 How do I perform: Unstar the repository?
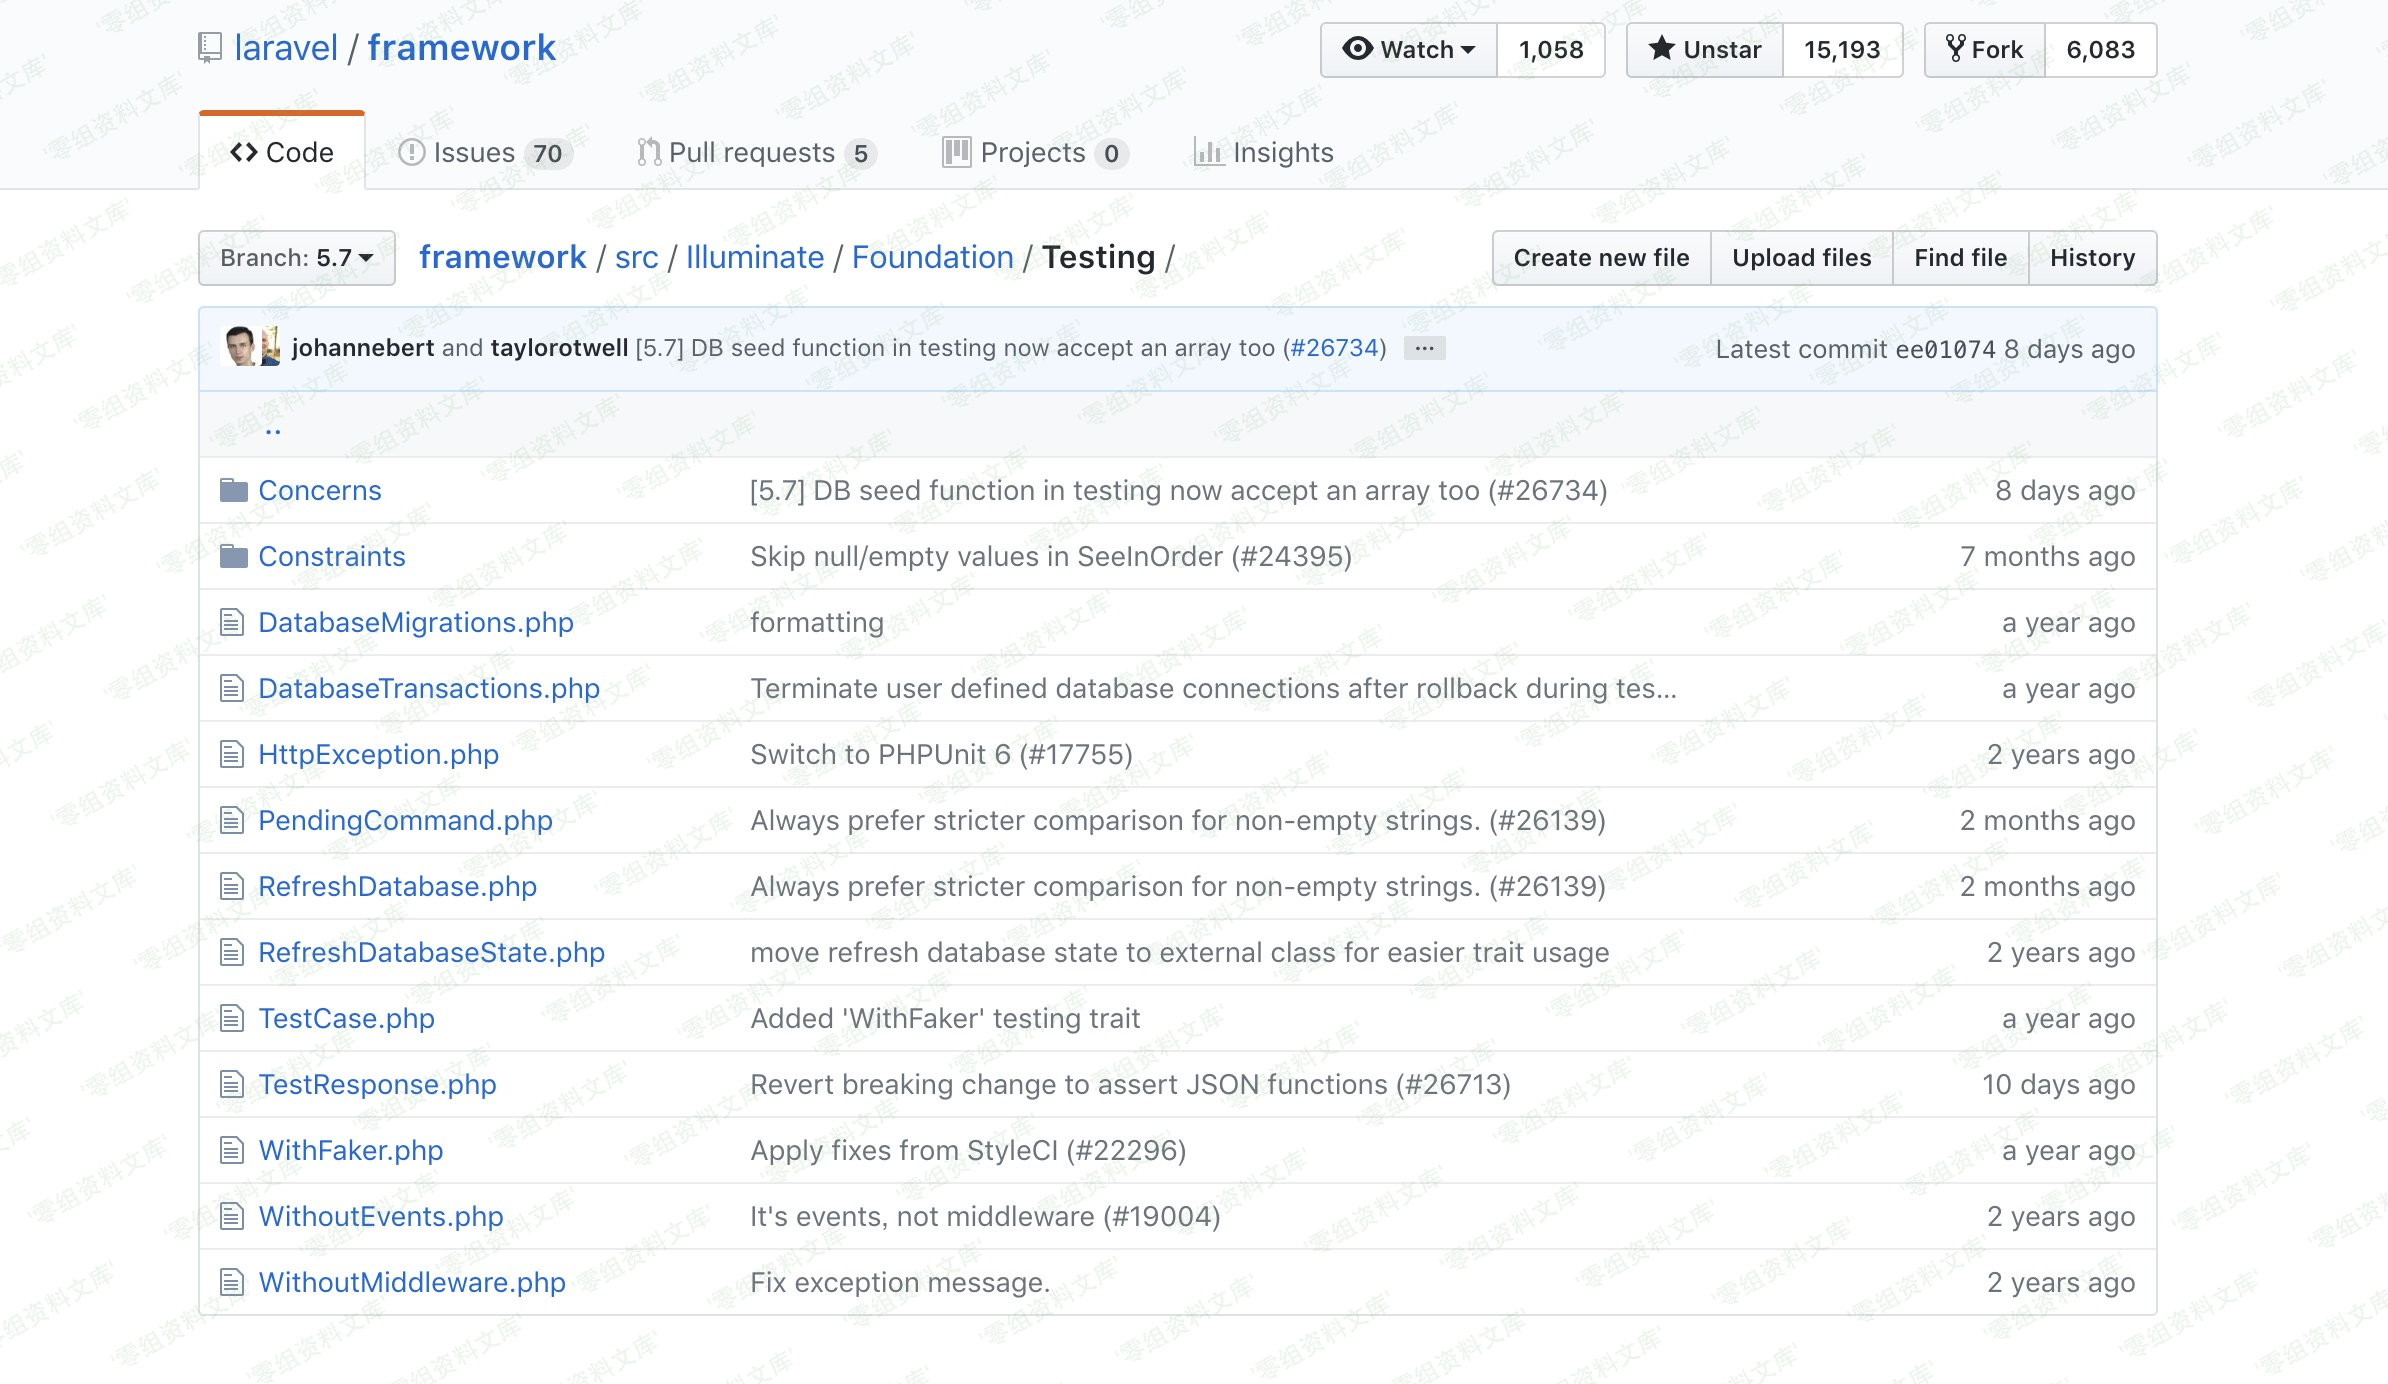pos(1705,49)
